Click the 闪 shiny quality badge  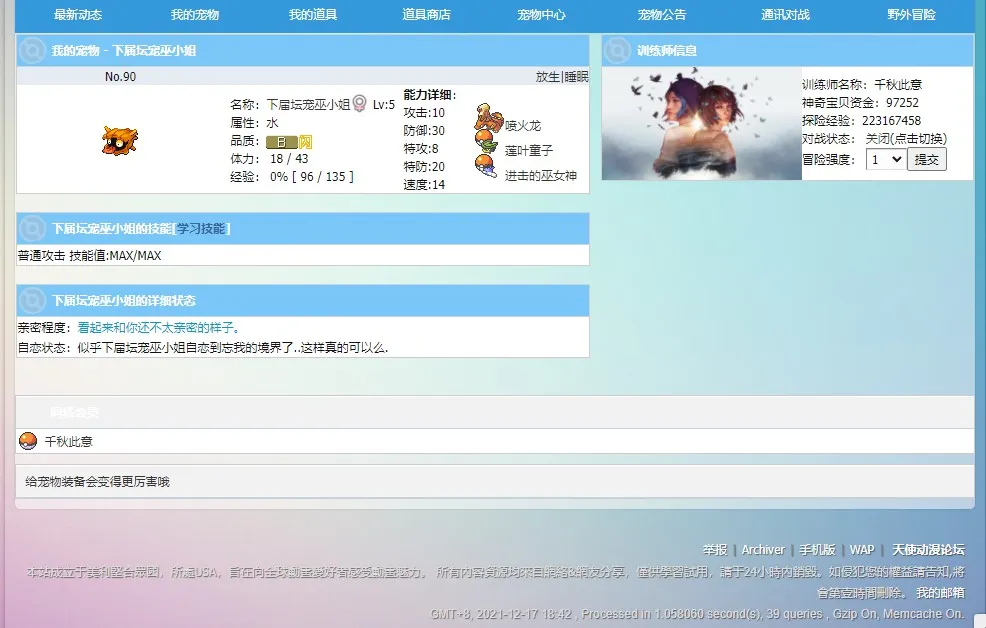[305, 141]
